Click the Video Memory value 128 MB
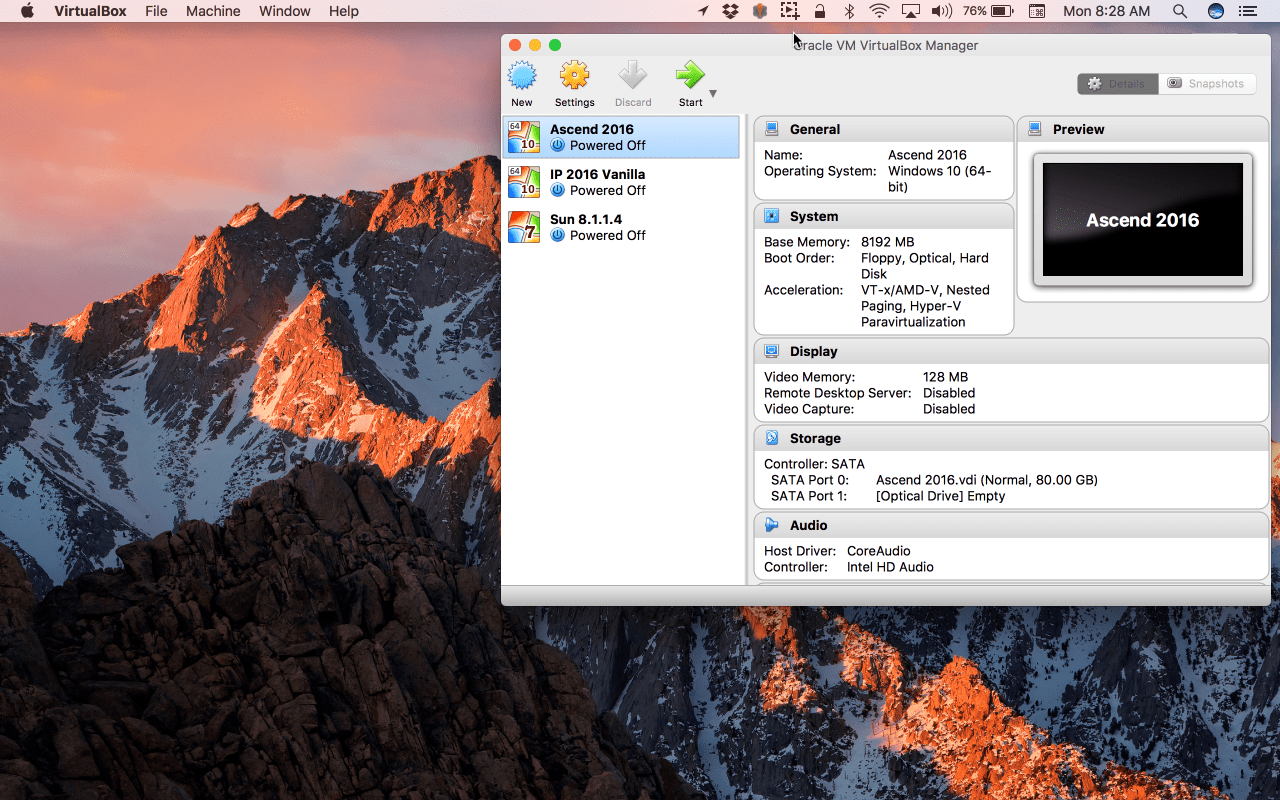This screenshot has width=1280, height=800. click(x=946, y=377)
